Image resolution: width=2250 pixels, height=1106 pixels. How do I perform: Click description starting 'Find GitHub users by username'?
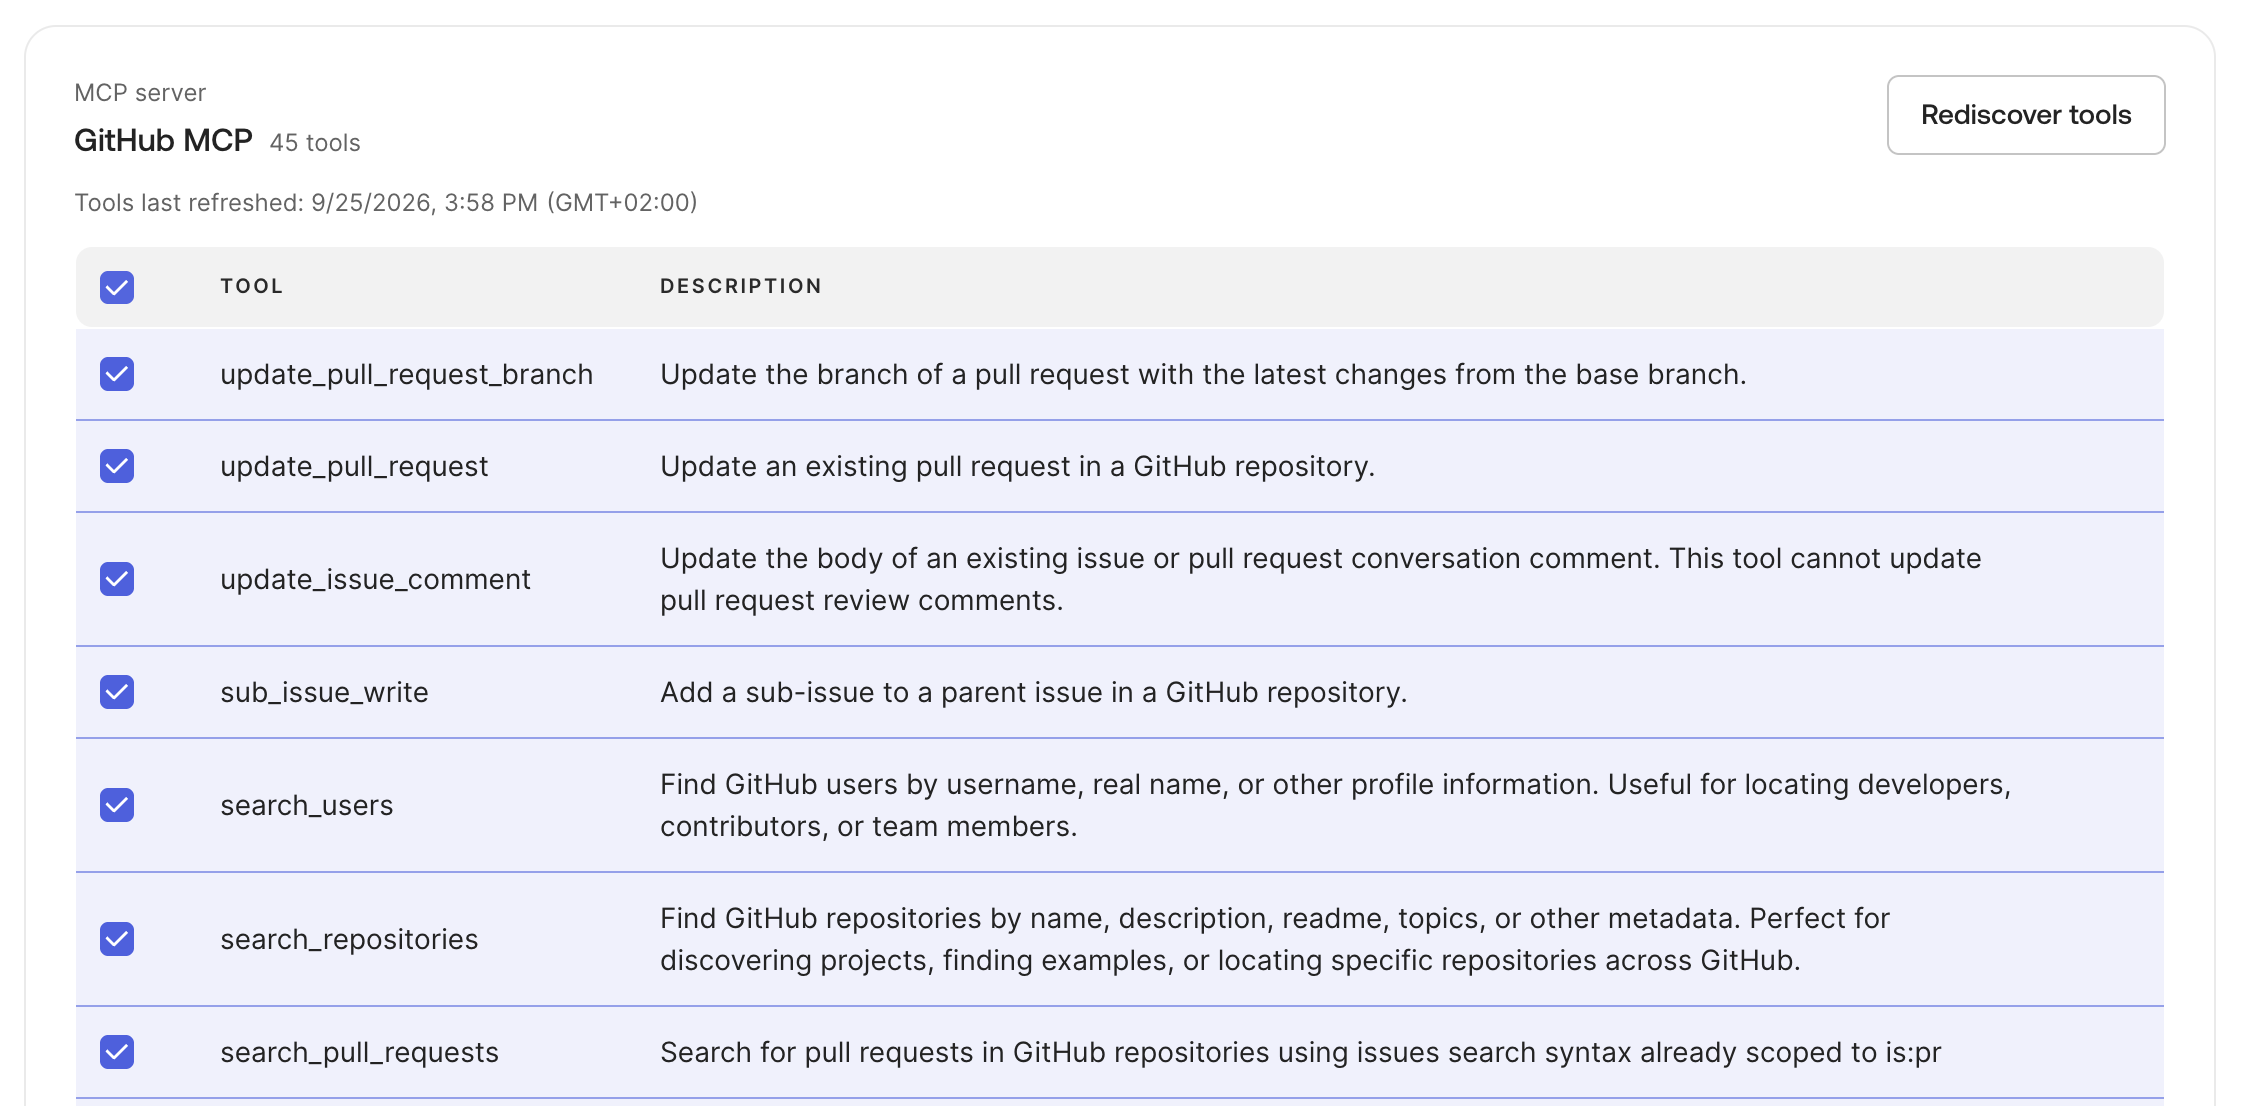pos(1335,806)
